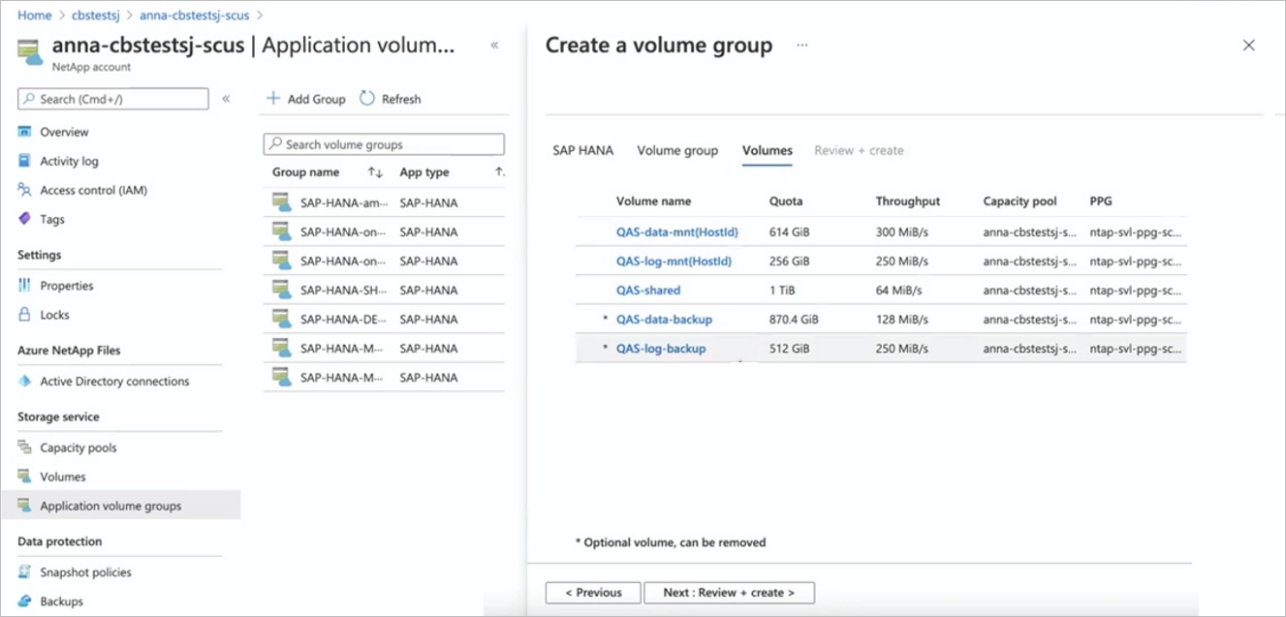The width and height of the screenshot is (1286, 617).
Task: Open the Snapshot policies icon
Action: point(25,572)
